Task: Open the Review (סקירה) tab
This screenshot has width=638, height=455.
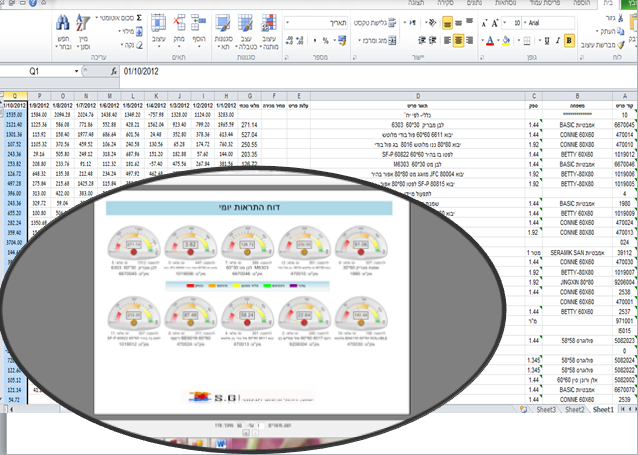Action: pos(445,3)
